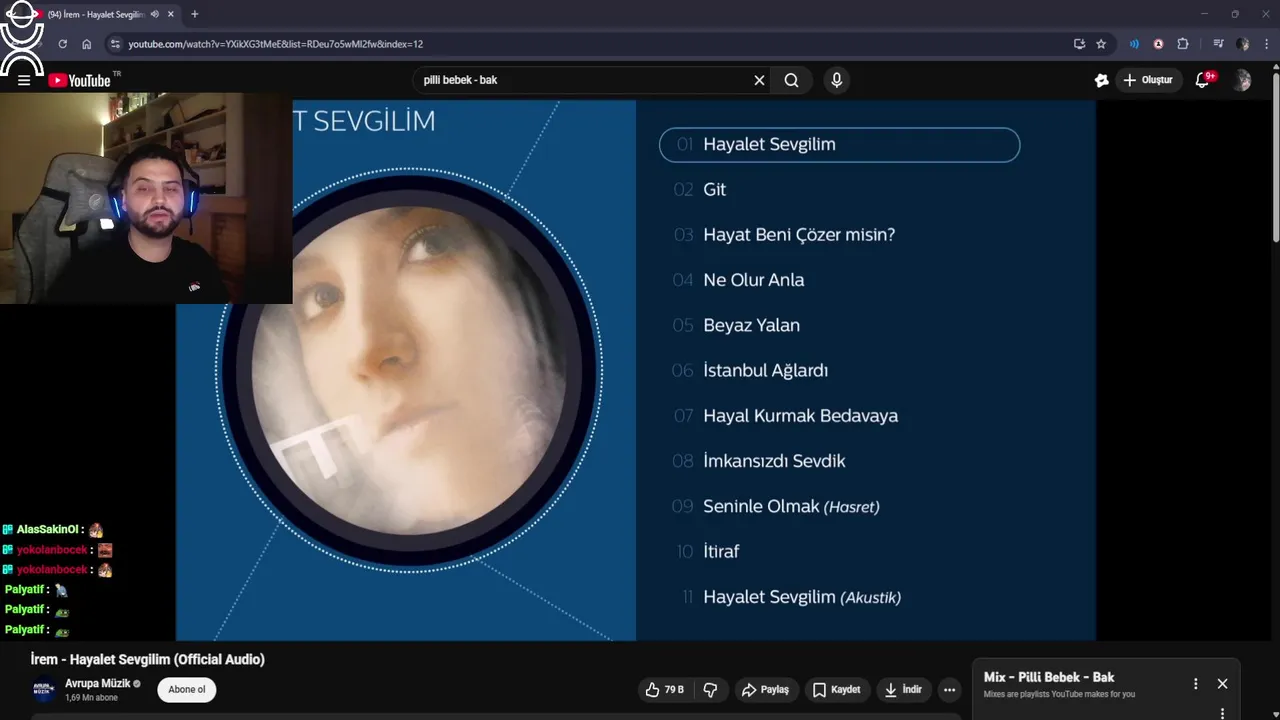This screenshot has width=1280, height=720.
Task: Open the Chrome three-dot menu
Action: click(1267, 44)
